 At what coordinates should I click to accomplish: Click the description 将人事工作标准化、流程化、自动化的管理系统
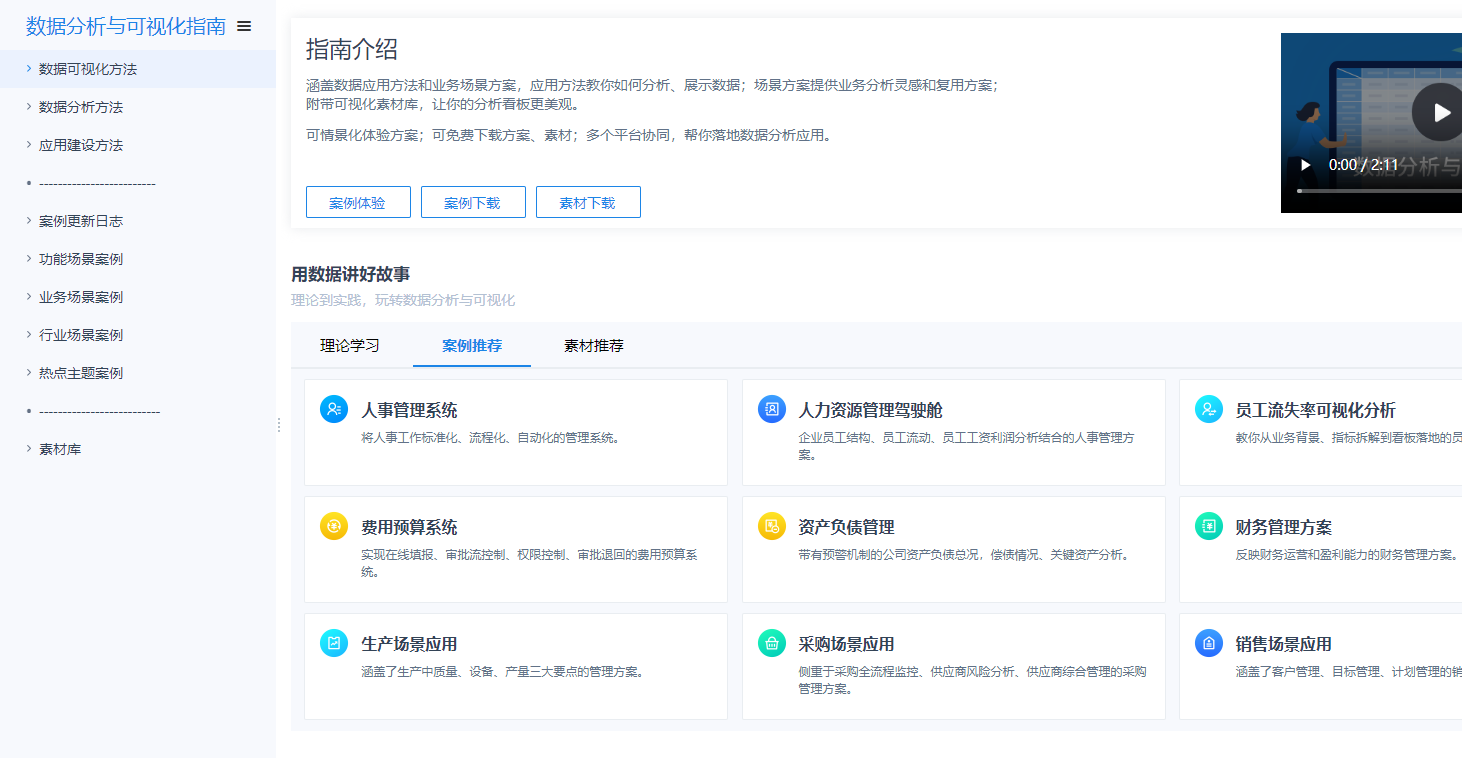point(491,438)
